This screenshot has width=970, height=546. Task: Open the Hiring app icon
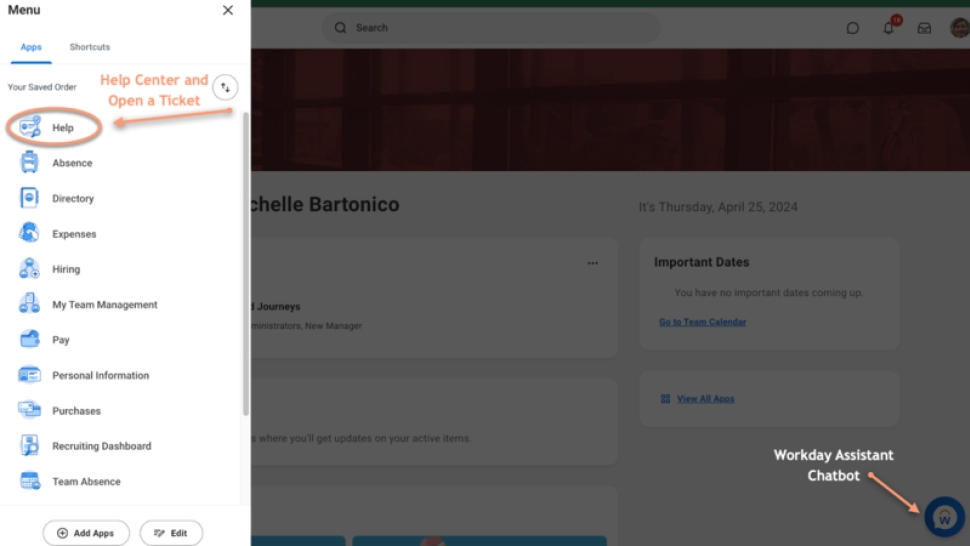(x=30, y=269)
